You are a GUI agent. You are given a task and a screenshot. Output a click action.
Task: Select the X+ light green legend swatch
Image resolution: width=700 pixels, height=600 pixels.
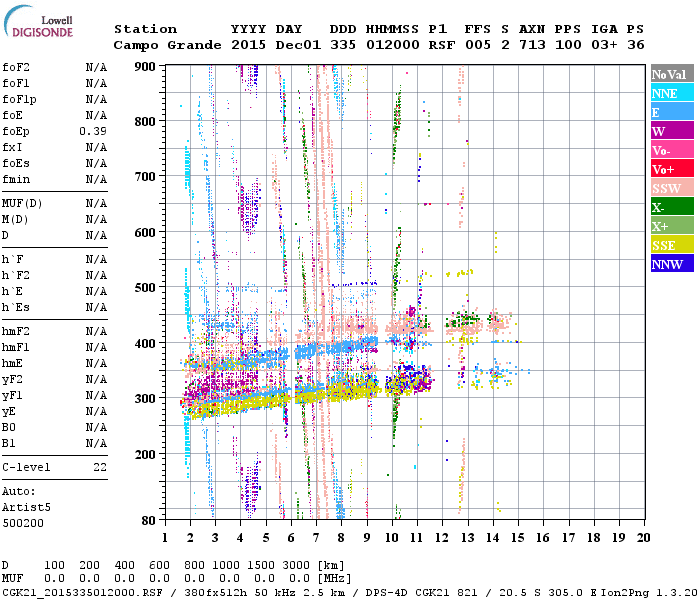tap(672, 225)
